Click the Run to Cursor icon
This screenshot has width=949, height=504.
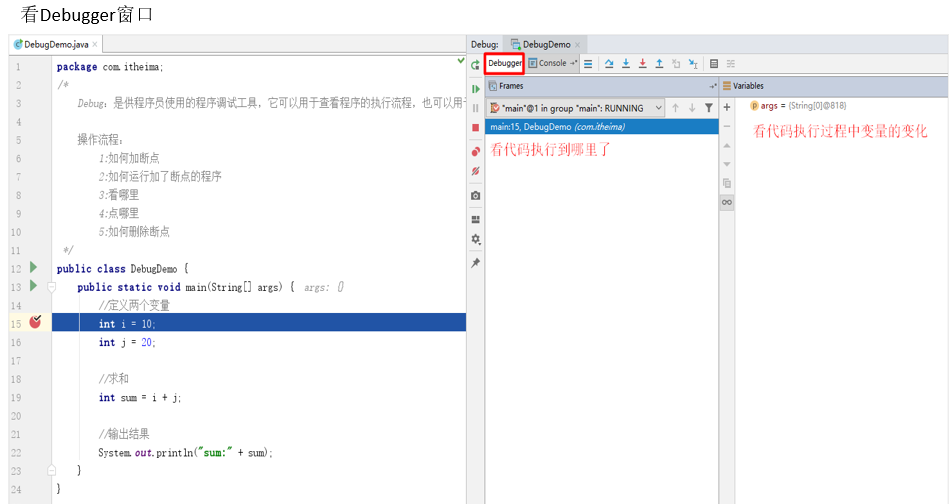[693, 64]
